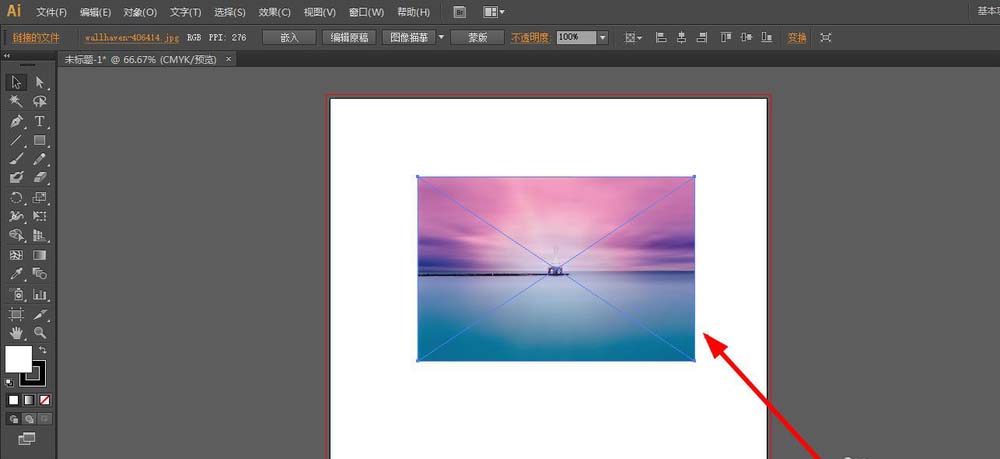The image size is (1000, 459).
Task: Switch paint mode to Gradient
Action: (29, 400)
